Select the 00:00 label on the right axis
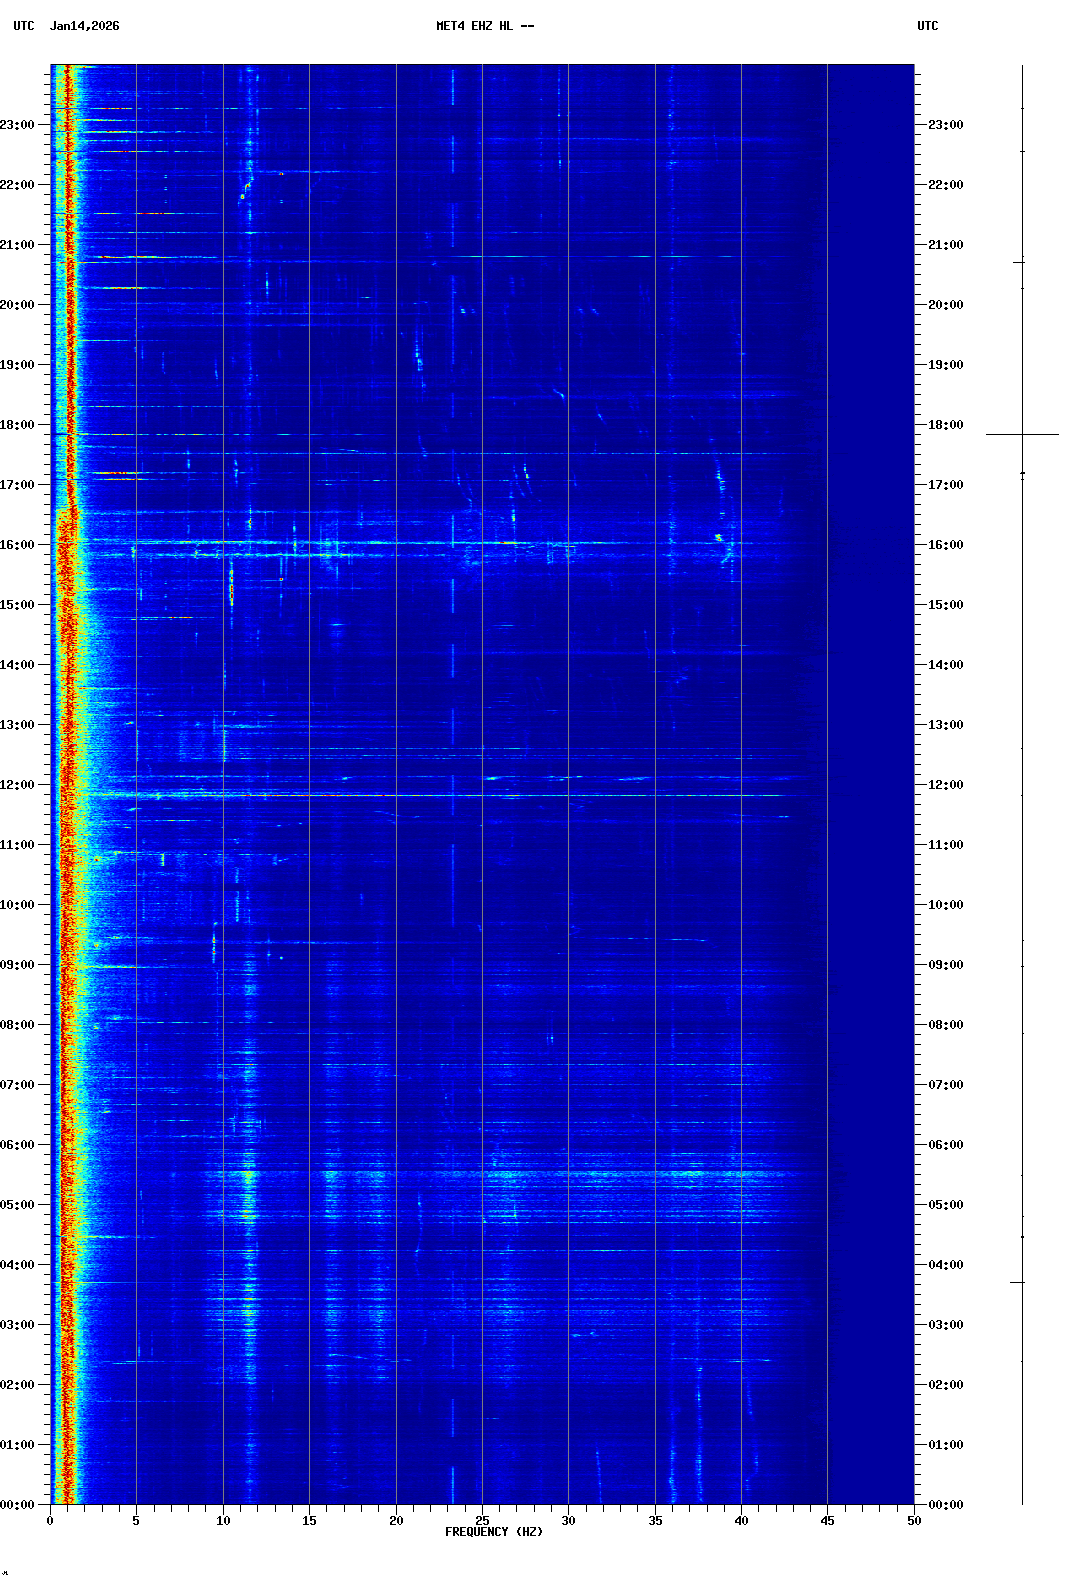 coord(945,1505)
